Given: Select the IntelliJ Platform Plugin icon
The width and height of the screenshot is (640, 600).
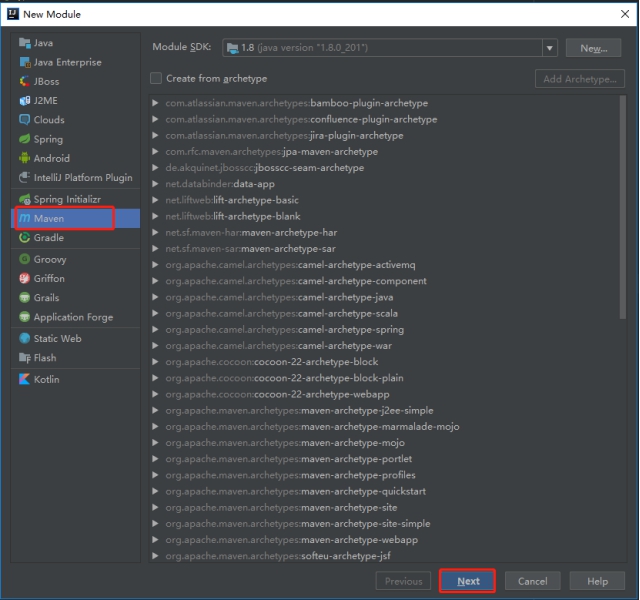Looking at the screenshot, I should [24, 177].
